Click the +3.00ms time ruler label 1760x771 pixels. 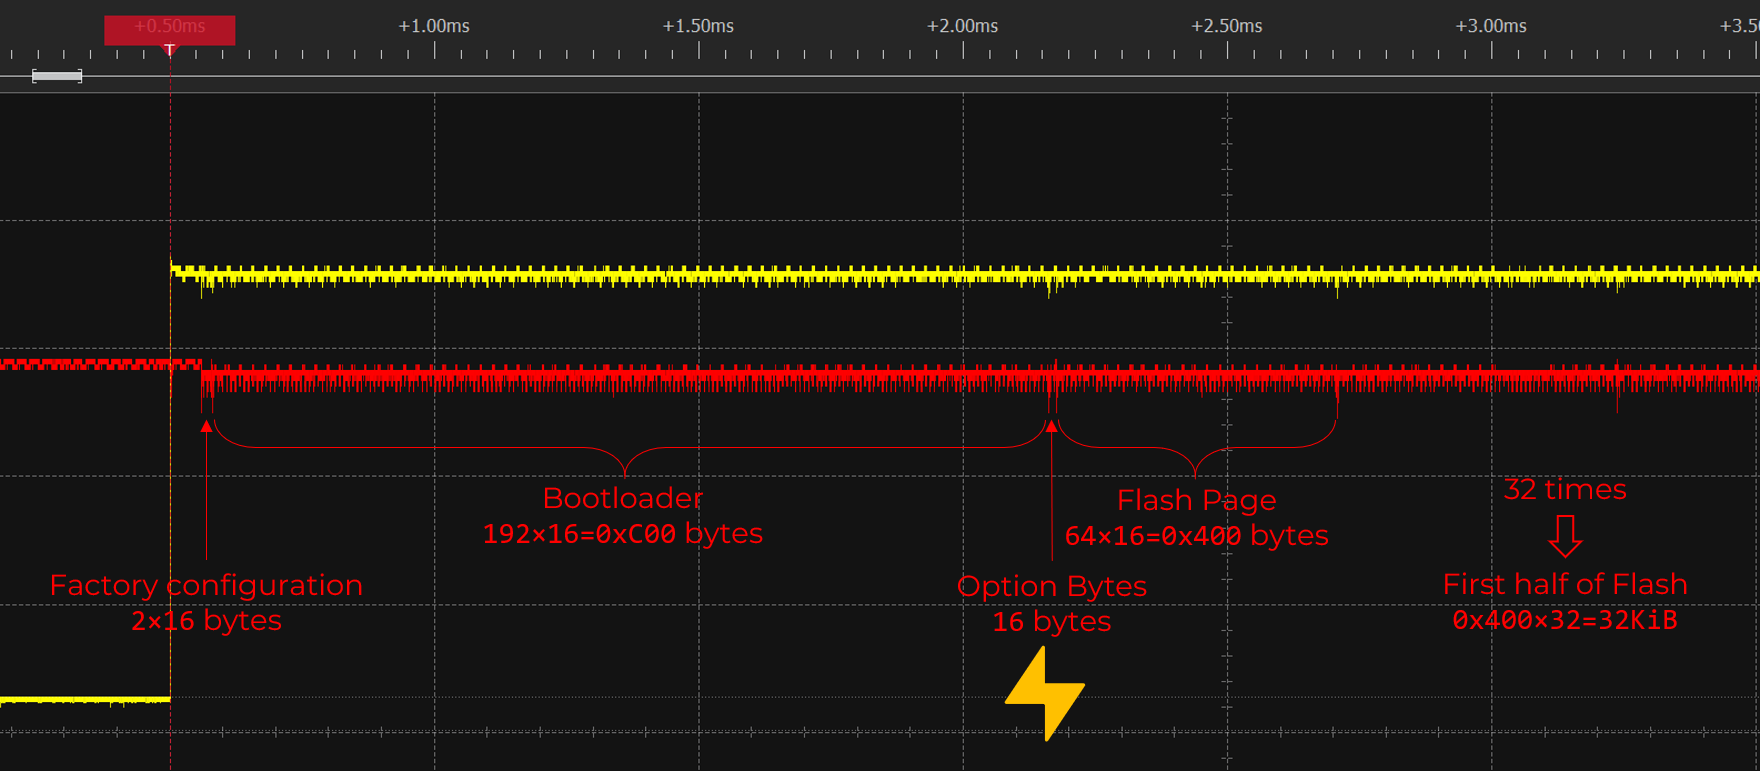1490,26
